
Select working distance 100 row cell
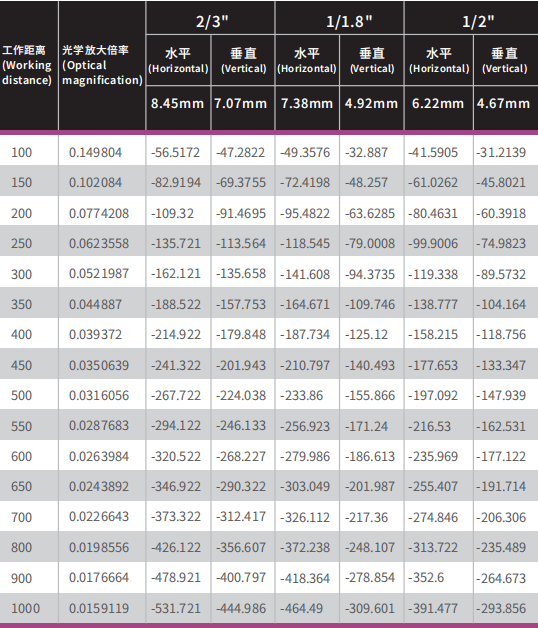29,152
